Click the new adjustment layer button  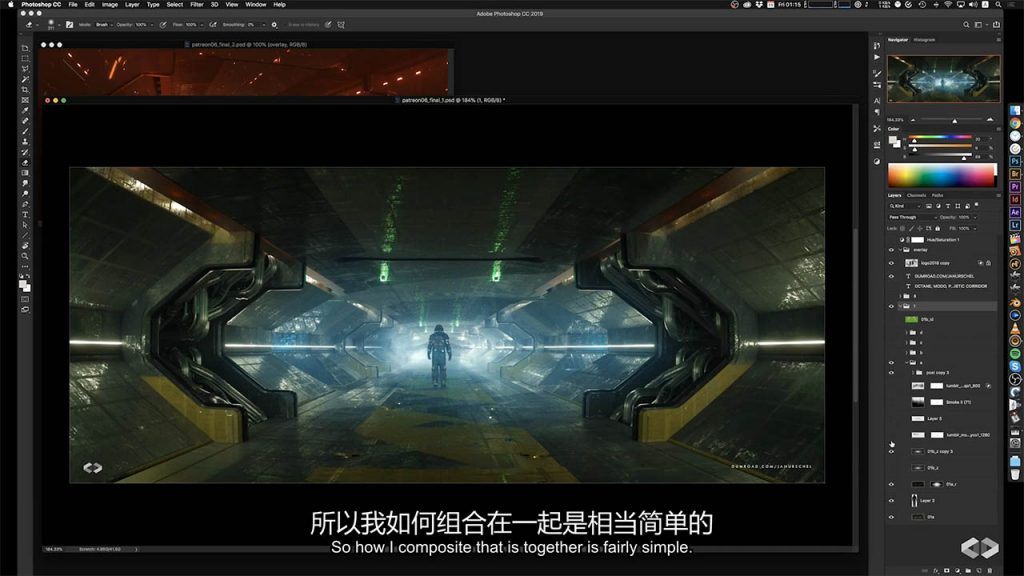pyautogui.click(x=957, y=571)
